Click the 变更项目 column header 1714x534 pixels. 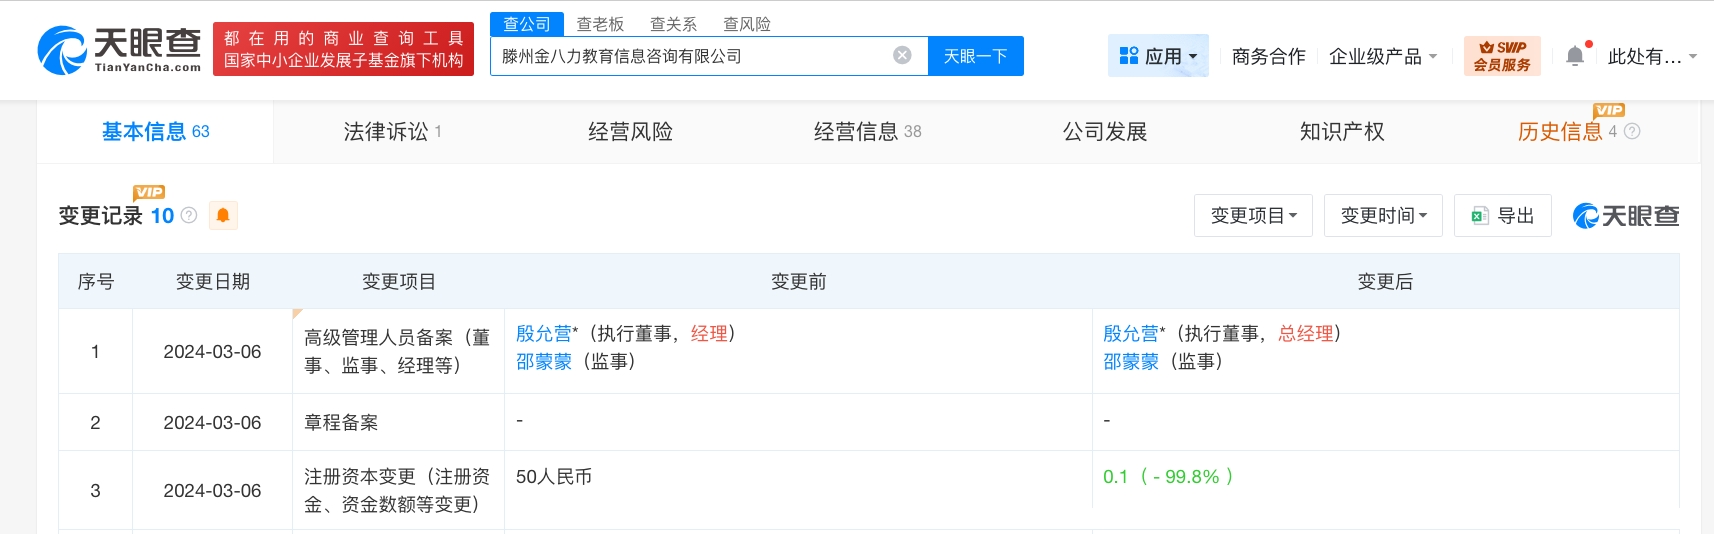(398, 281)
